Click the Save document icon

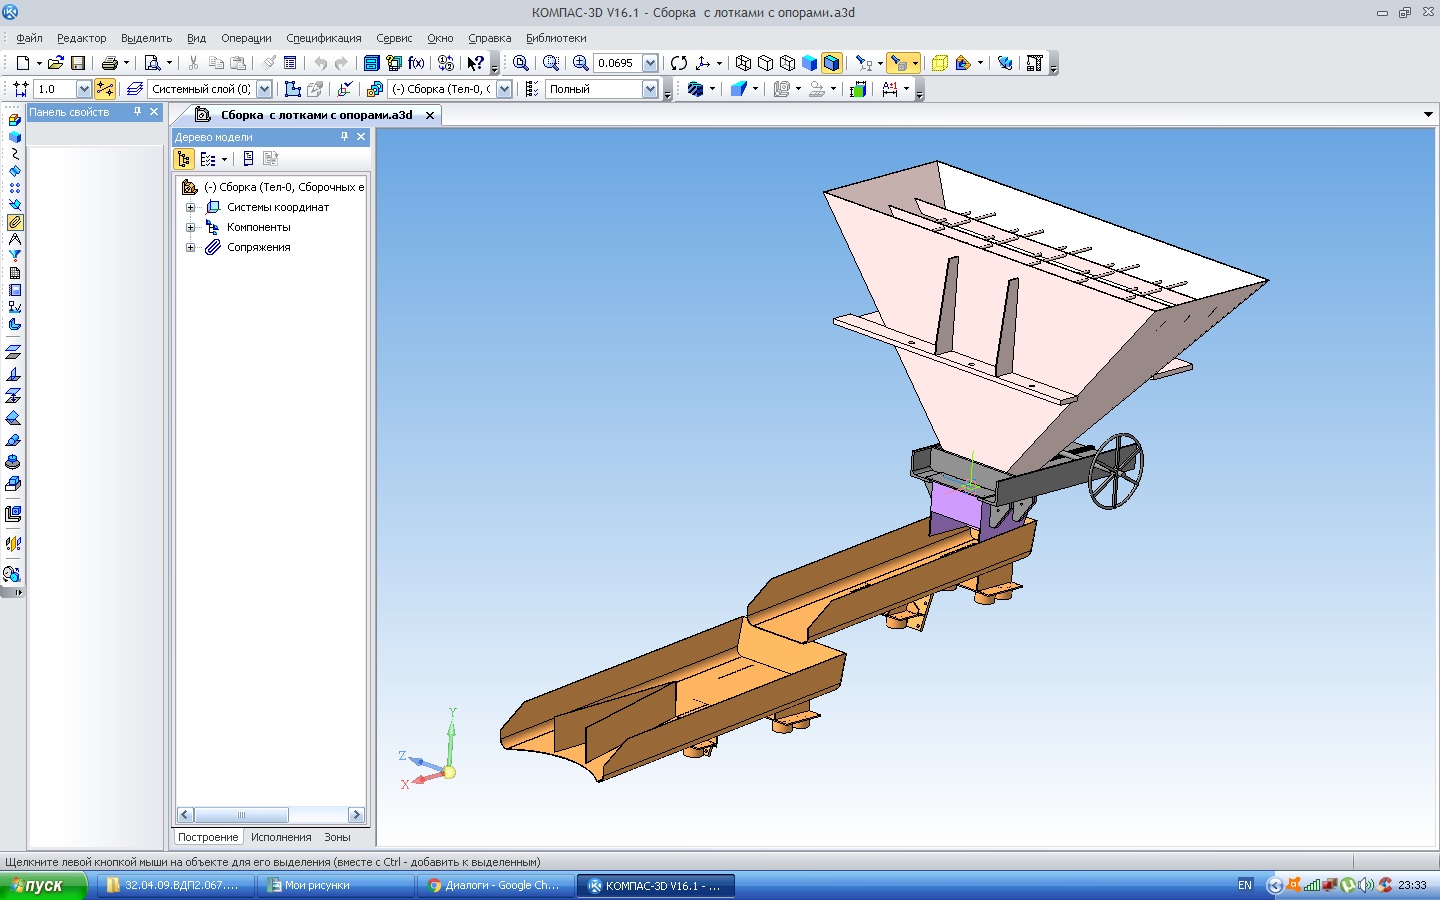(77, 63)
